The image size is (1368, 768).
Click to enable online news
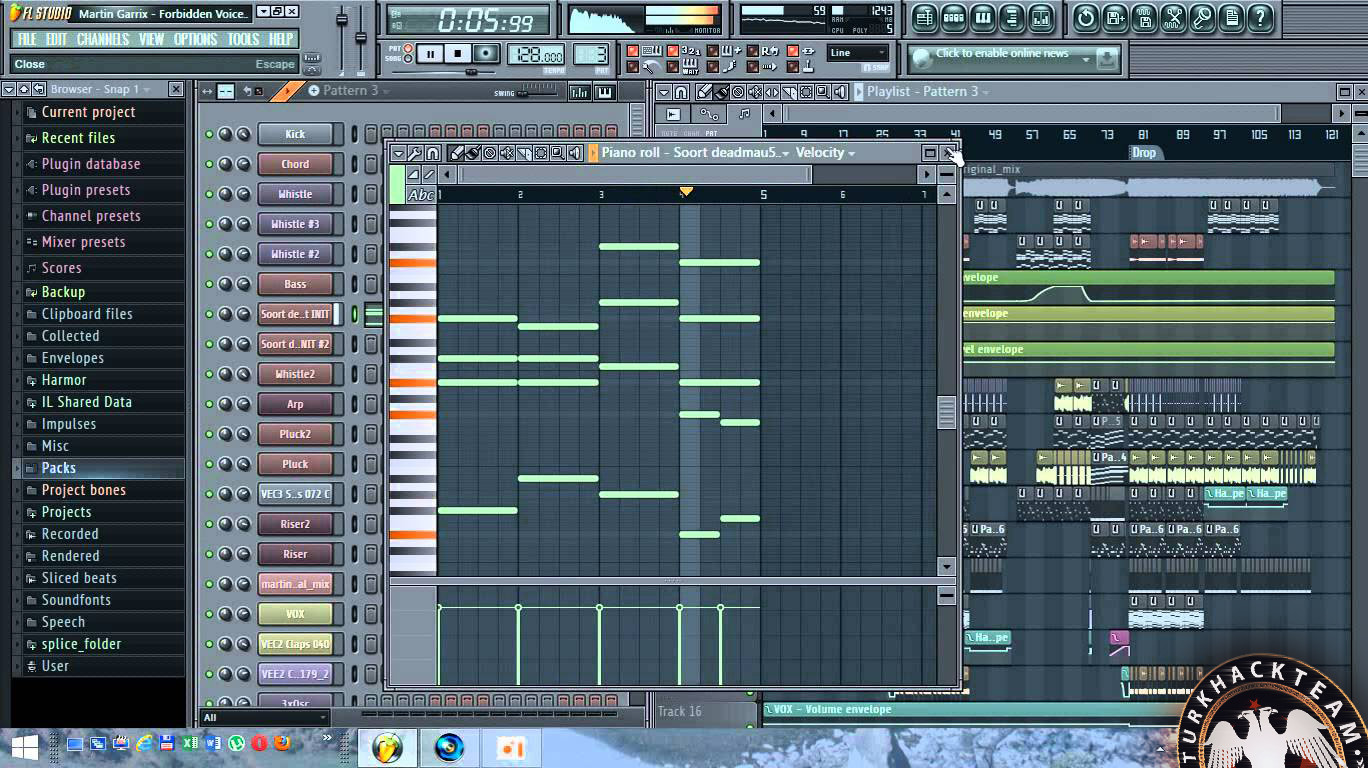tap(1002, 54)
